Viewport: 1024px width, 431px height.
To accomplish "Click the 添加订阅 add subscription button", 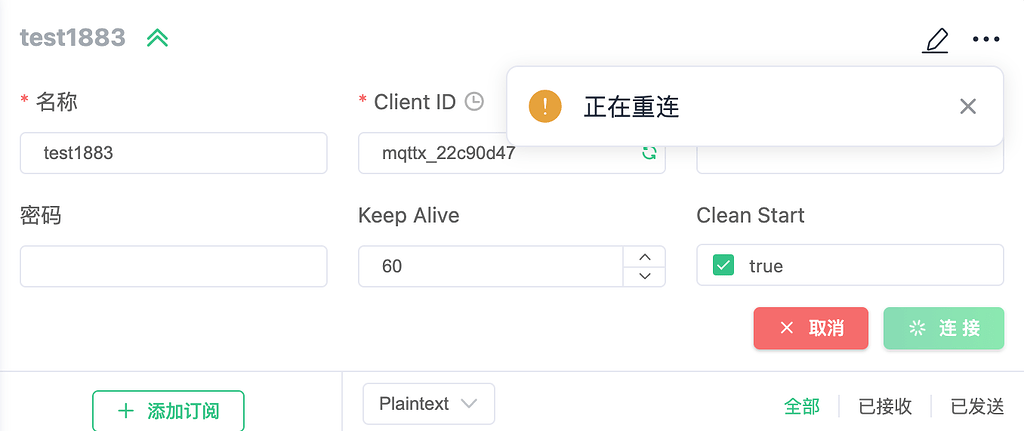I will pos(168,410).
